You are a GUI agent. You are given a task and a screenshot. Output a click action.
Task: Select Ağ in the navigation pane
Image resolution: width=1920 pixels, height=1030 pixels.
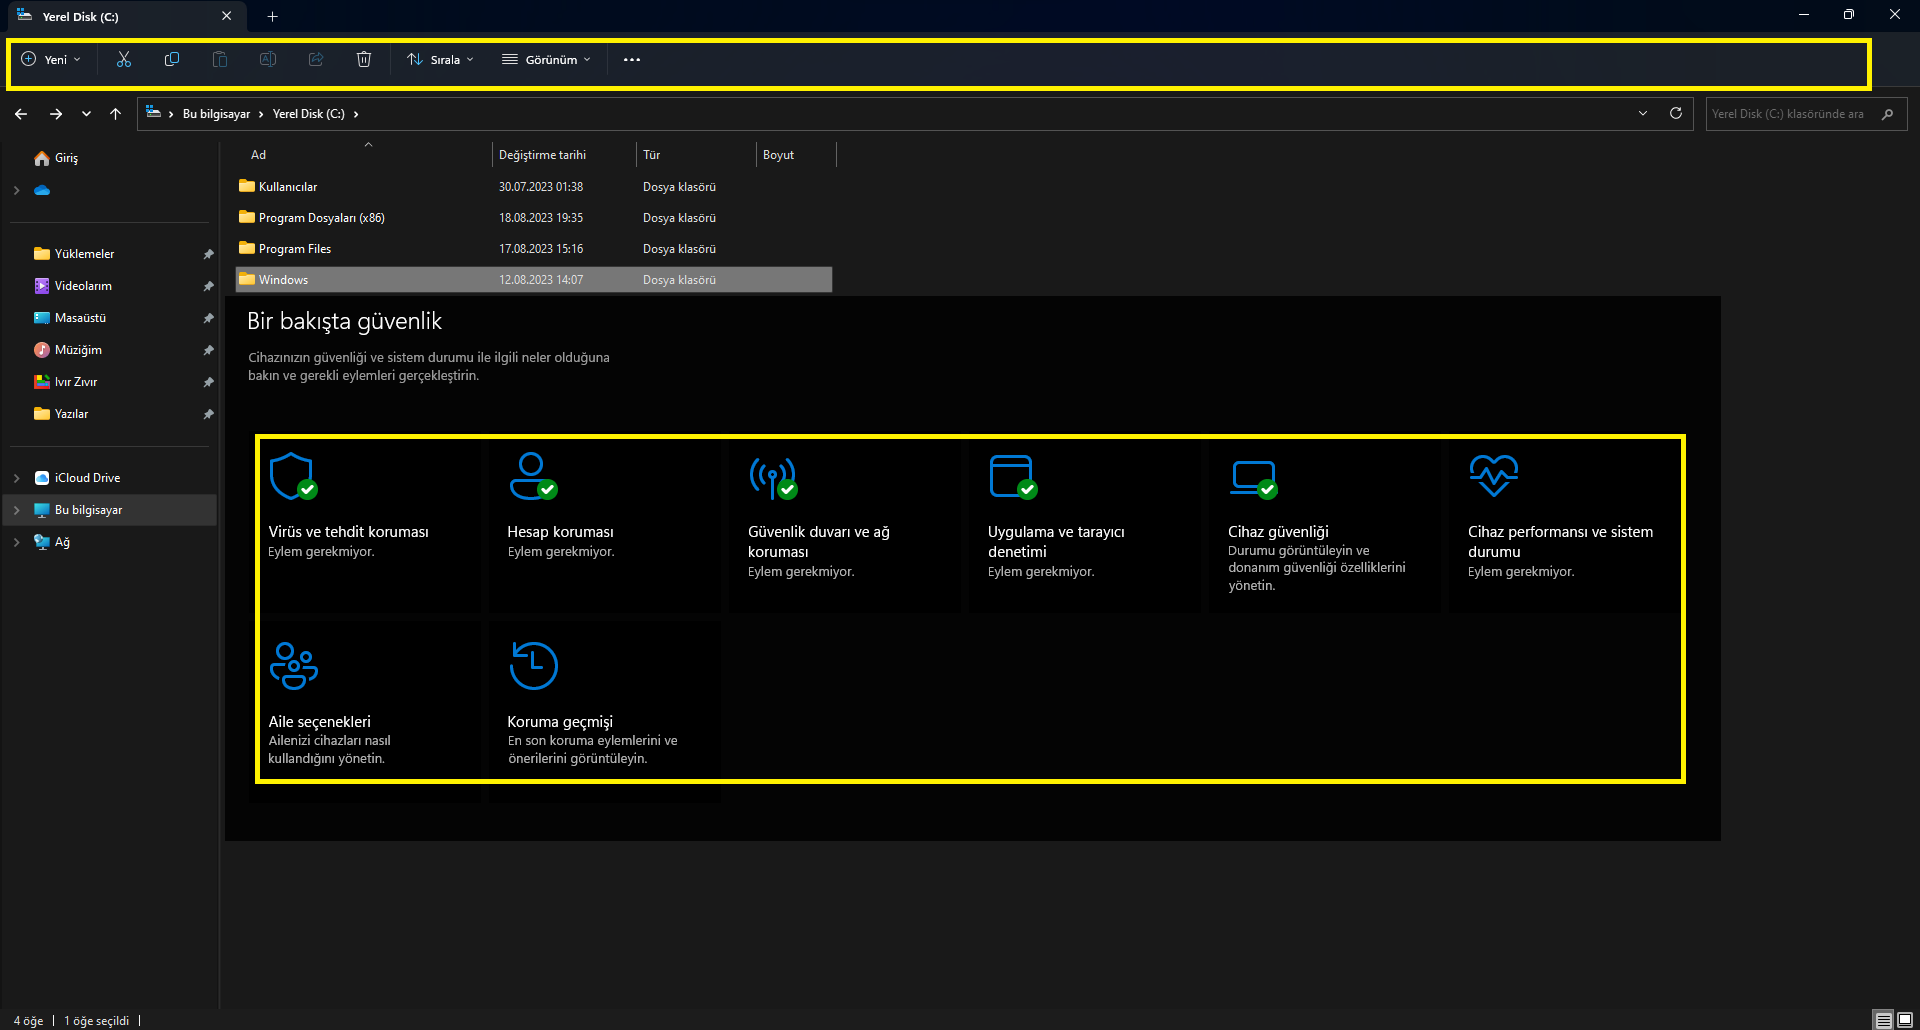pyautogui.click(x=62, y=542)
